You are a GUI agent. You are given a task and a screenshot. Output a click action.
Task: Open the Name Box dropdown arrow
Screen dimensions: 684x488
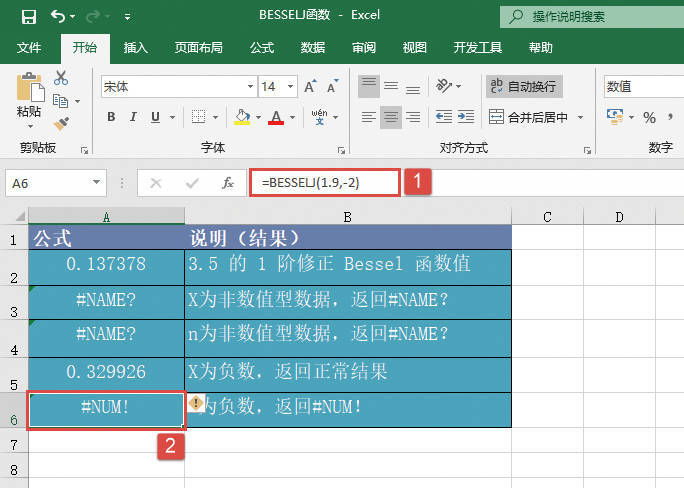click(x=97, y=183)
